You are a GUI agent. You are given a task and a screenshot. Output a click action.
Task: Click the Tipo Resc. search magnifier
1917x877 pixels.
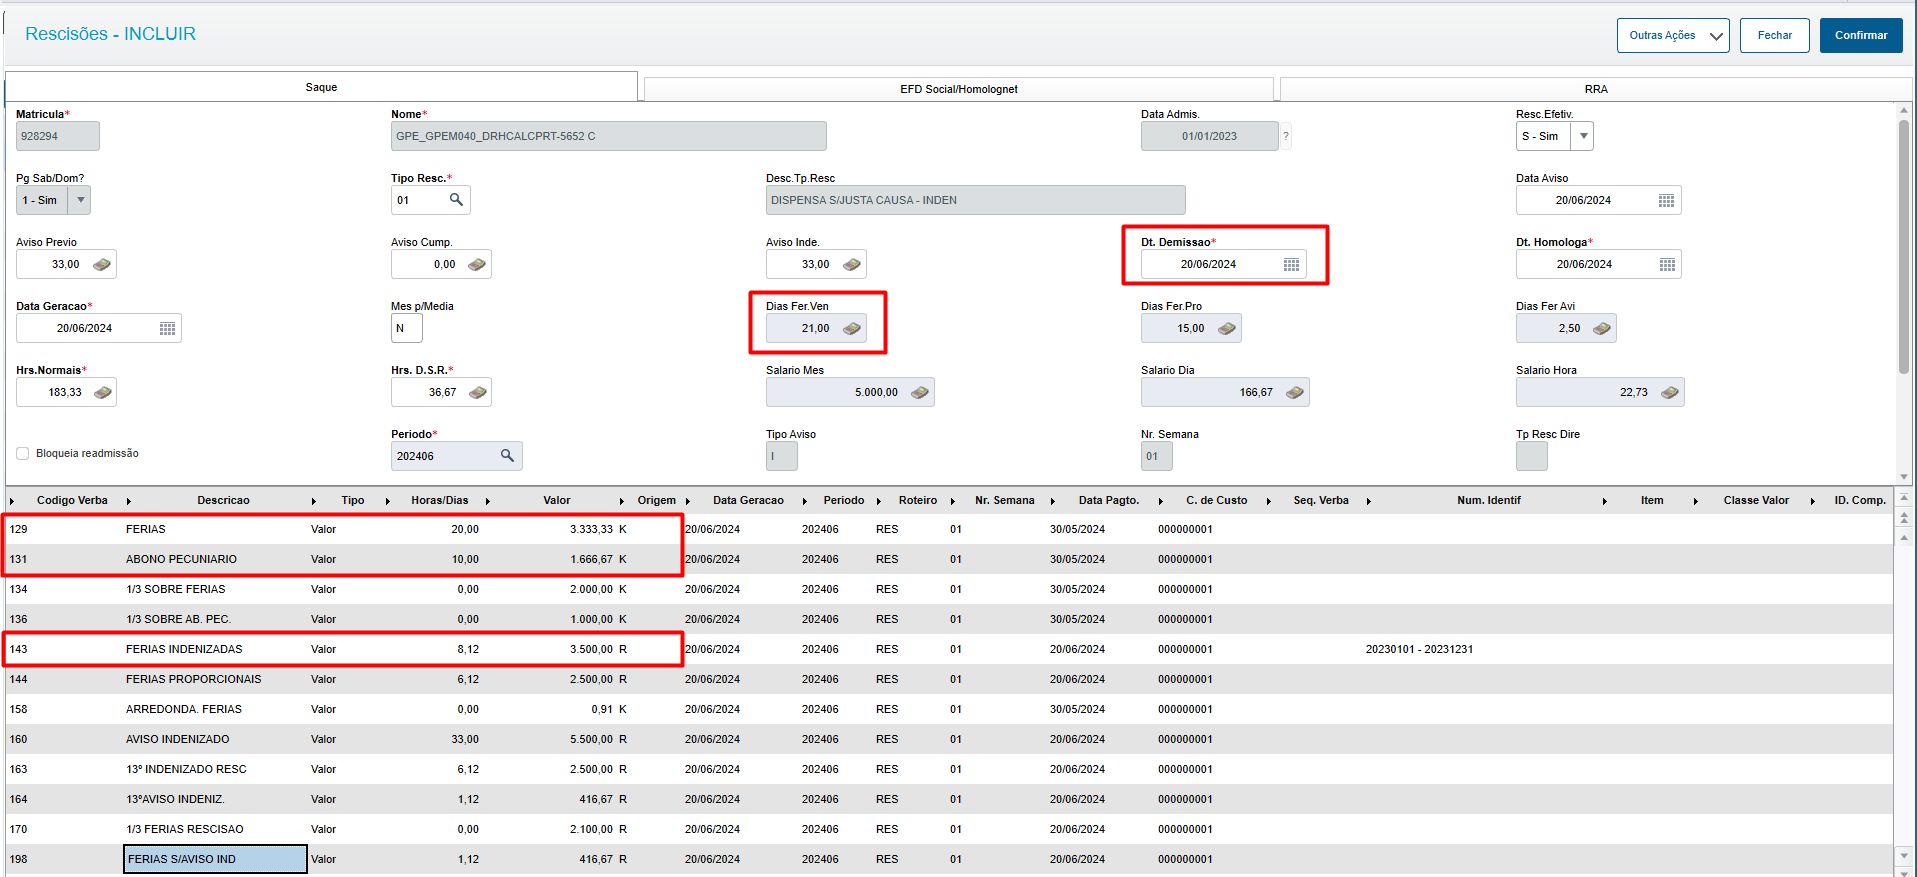[x=456, y=200]
